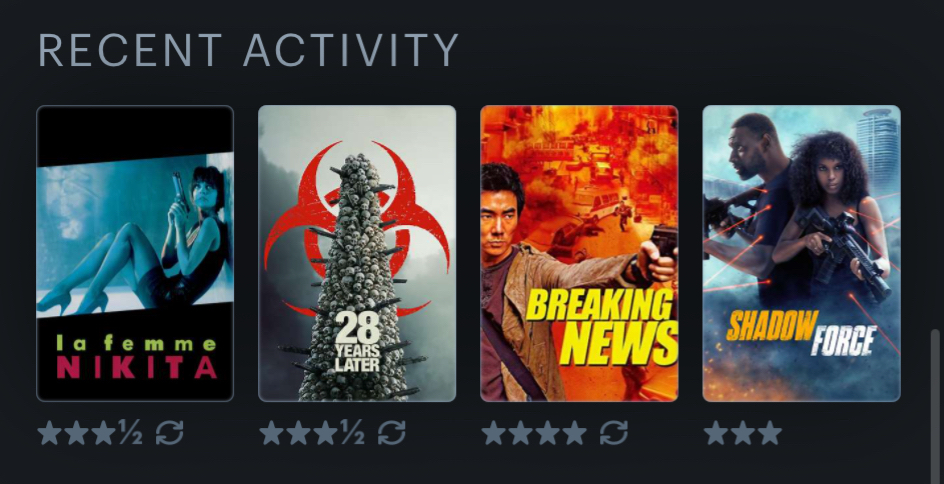Open the Breaking News poster
944x484 pixels.
click(579, 253)
